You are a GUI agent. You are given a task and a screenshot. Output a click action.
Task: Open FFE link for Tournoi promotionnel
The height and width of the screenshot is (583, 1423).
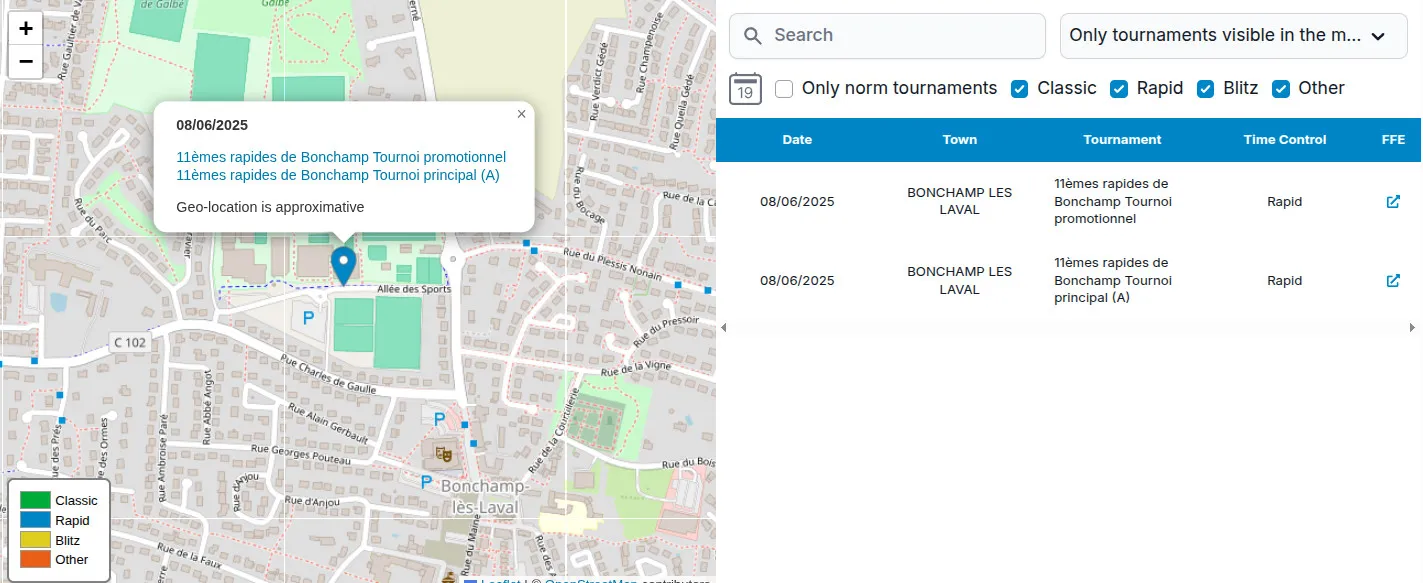1393,201
